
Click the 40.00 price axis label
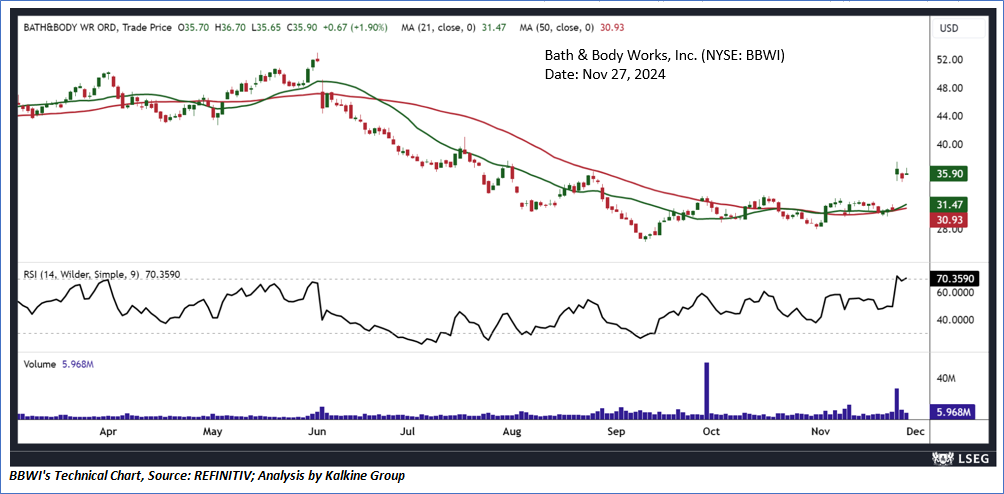point(949,144)
